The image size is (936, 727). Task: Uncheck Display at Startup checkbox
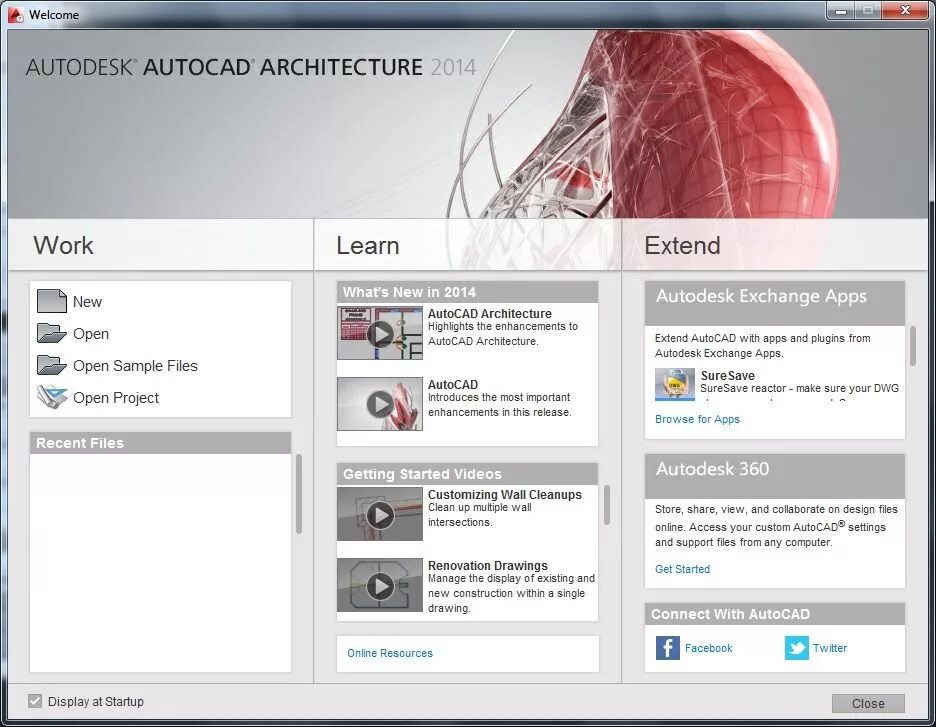pyautogui.click(x=35, y=701)
